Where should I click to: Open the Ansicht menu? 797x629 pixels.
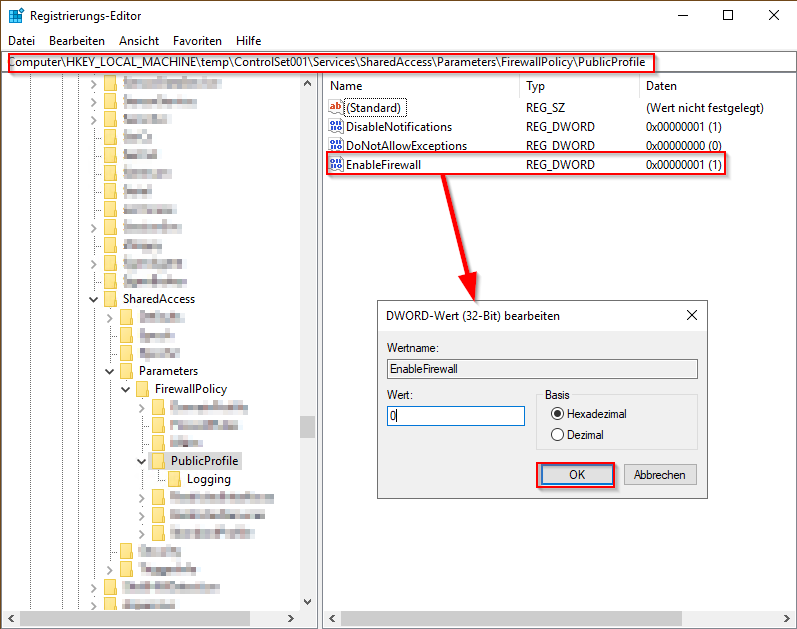tap(139, 41)
